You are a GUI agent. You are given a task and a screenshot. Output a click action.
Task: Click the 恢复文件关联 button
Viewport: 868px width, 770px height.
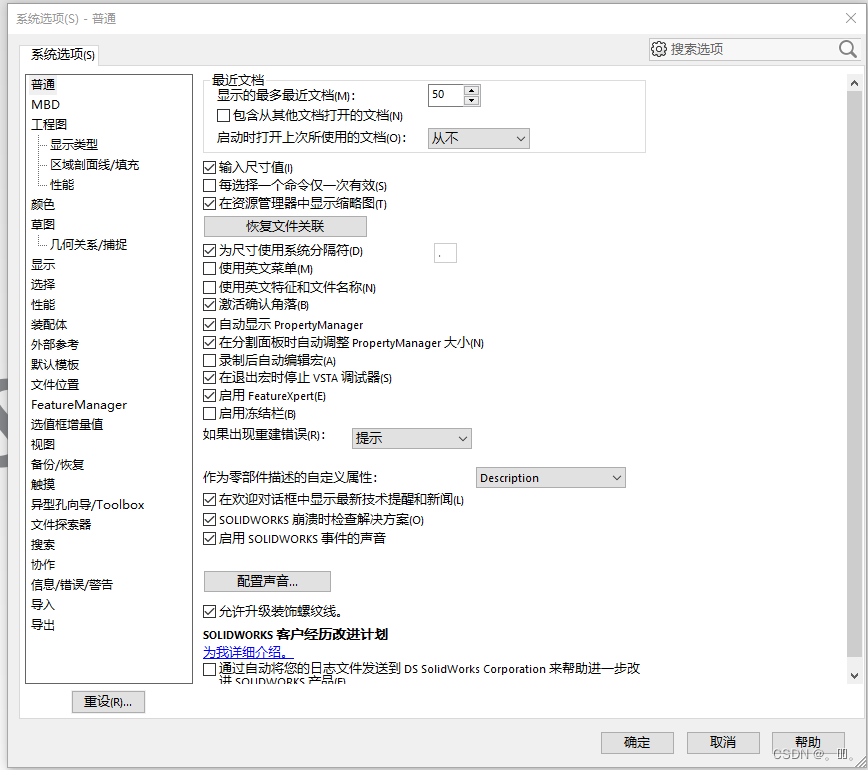click(285, 226)
